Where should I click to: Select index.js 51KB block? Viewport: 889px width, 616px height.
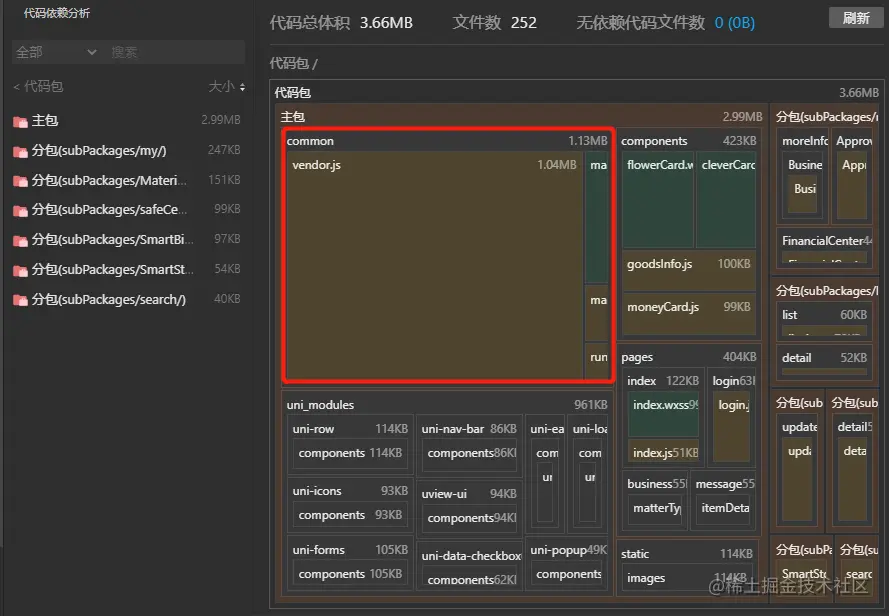[663, 452]
